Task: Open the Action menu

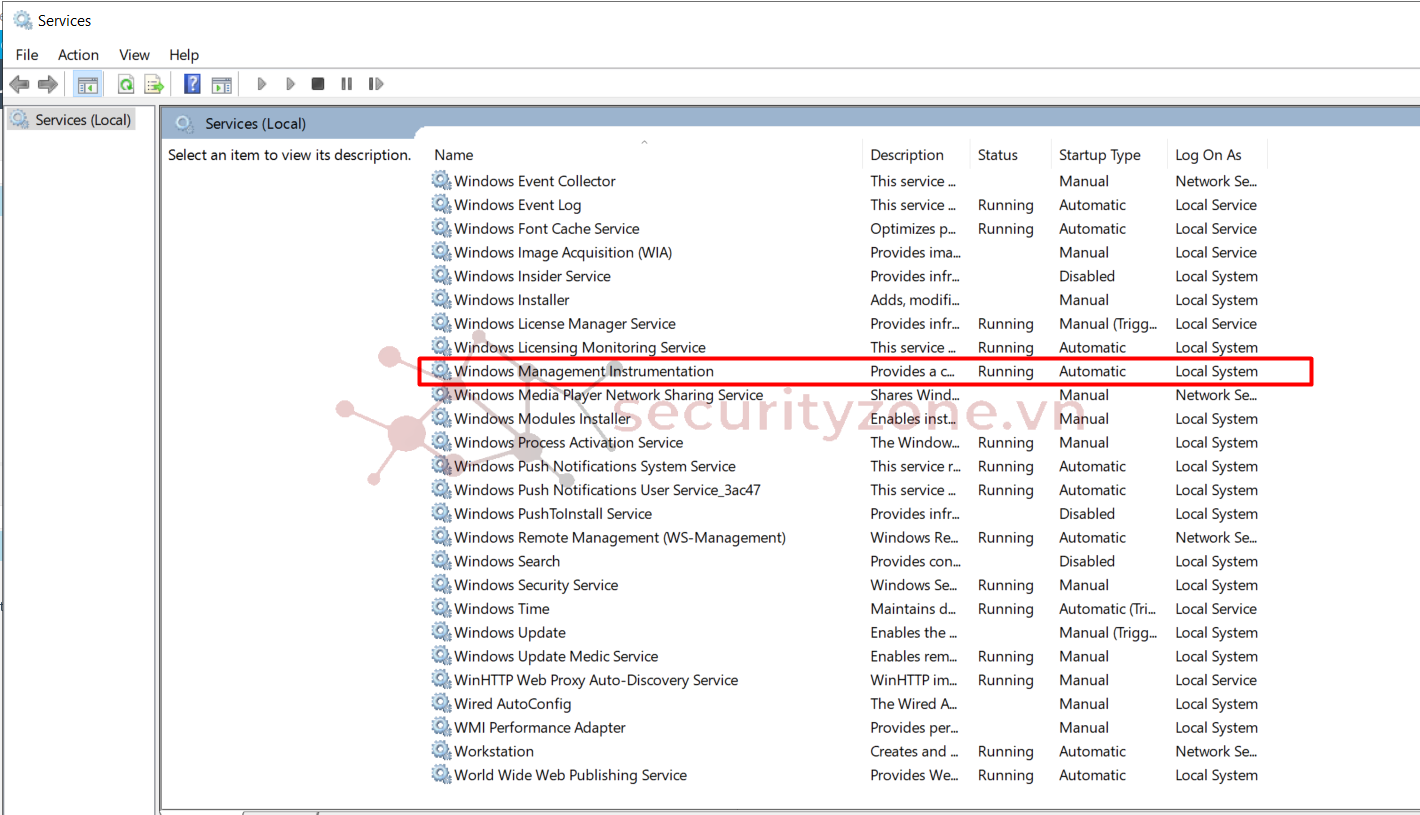Action: tap(78, 55)
